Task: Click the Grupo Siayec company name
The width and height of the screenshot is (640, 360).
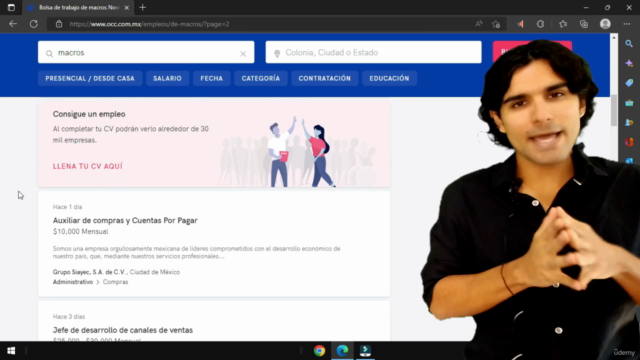Action: coord(89,272)
